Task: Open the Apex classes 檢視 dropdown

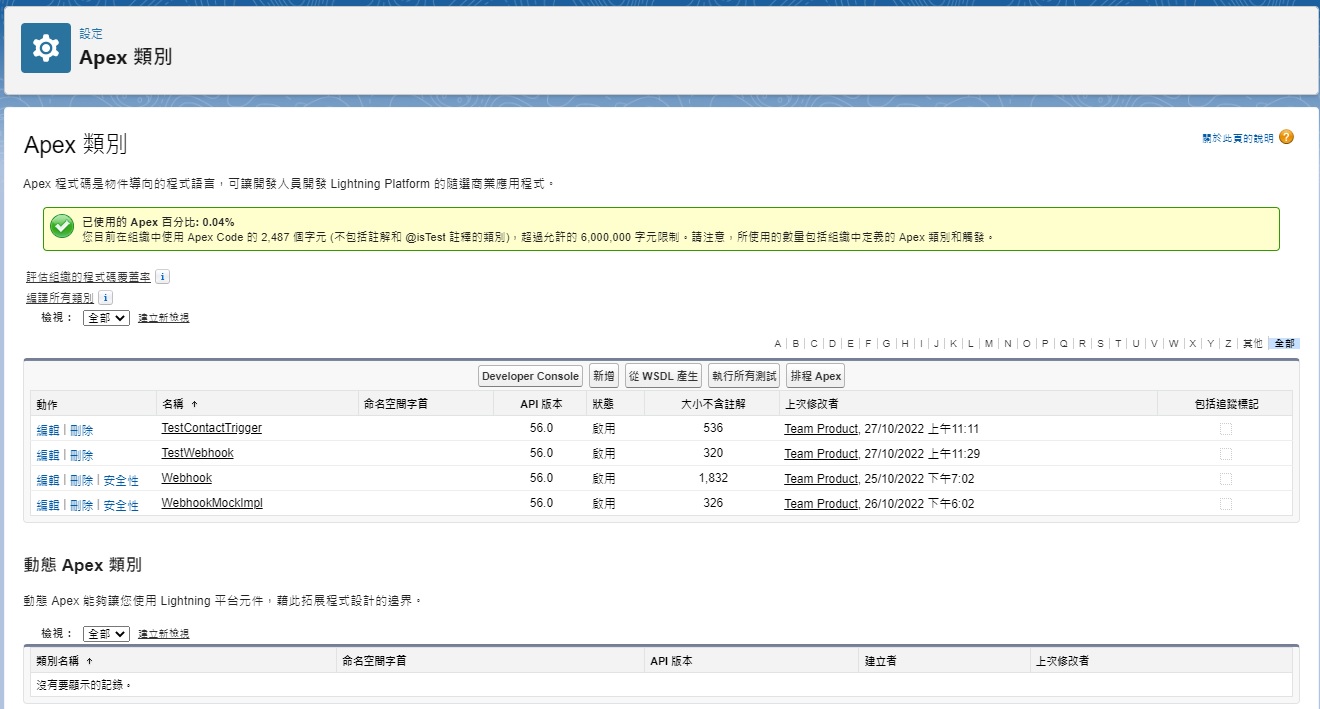Action: click(x=106, y=318)
